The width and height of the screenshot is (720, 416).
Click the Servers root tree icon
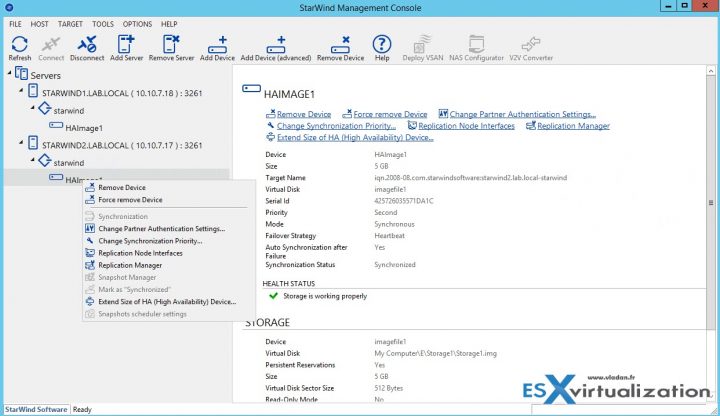click(21, 73)
